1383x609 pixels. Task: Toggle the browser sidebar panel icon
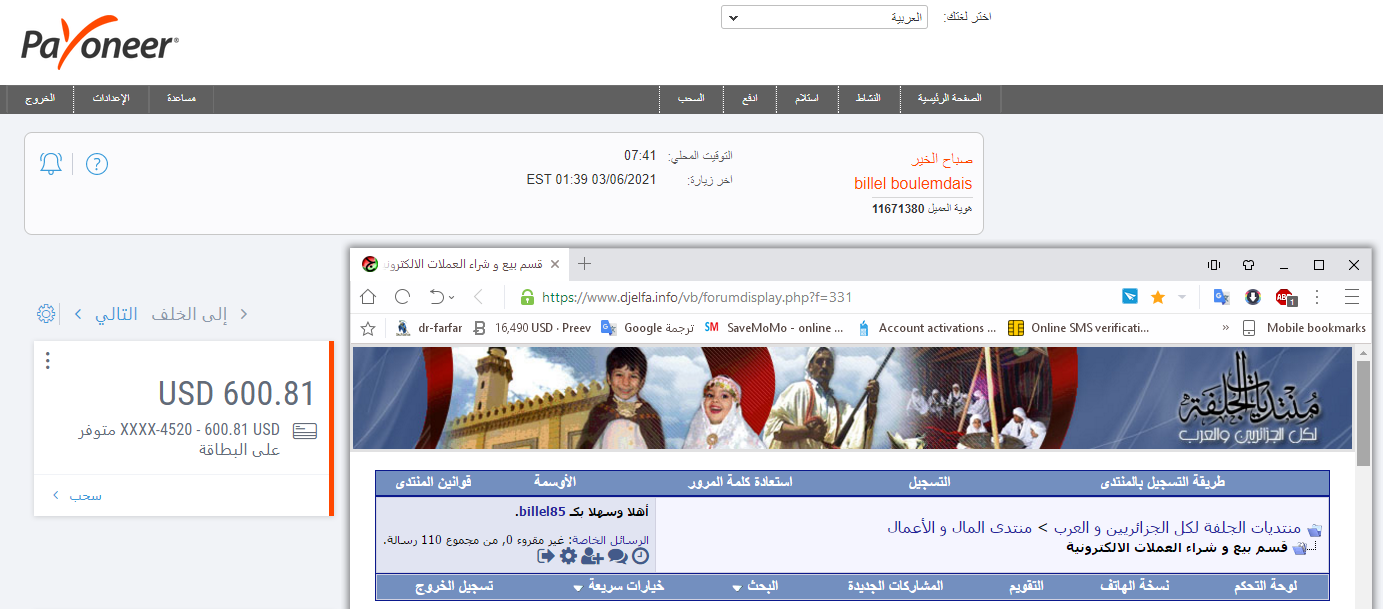click(x=1214, y=265)
